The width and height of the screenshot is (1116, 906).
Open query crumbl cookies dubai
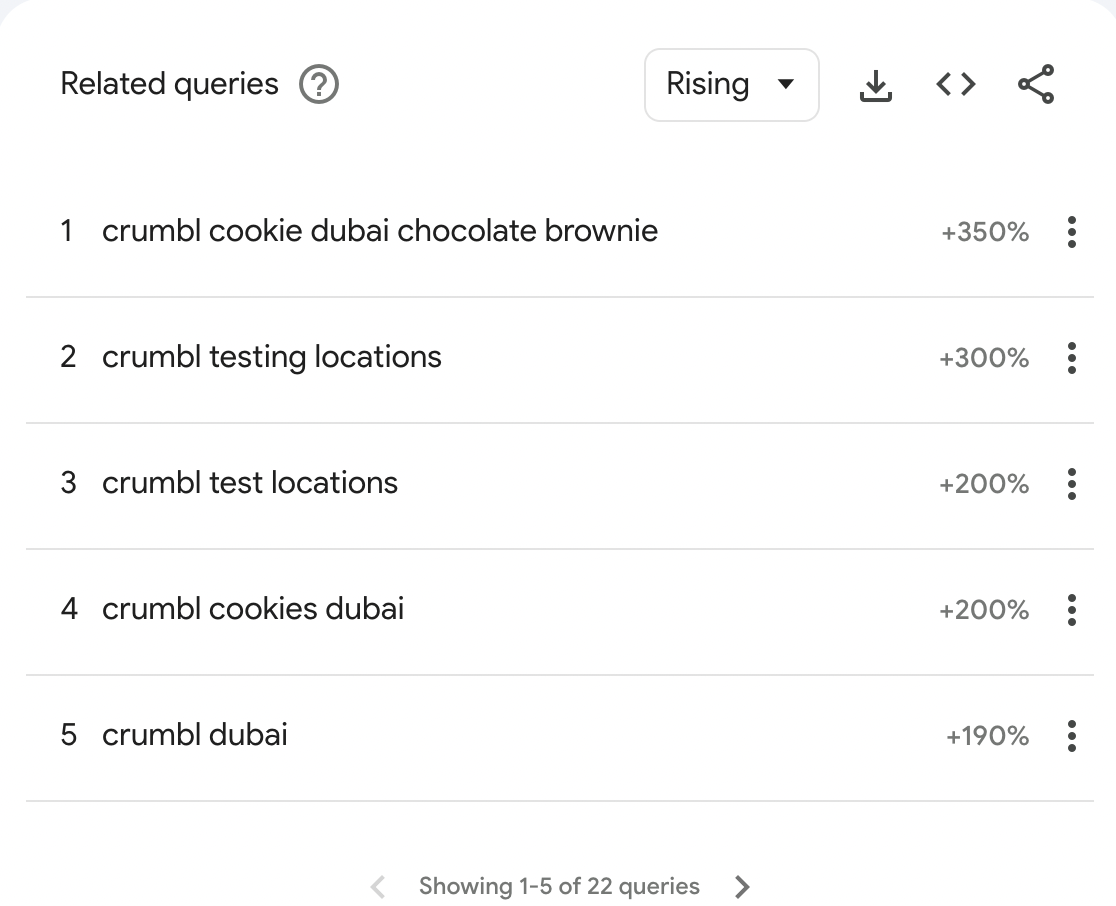point(253,609)
